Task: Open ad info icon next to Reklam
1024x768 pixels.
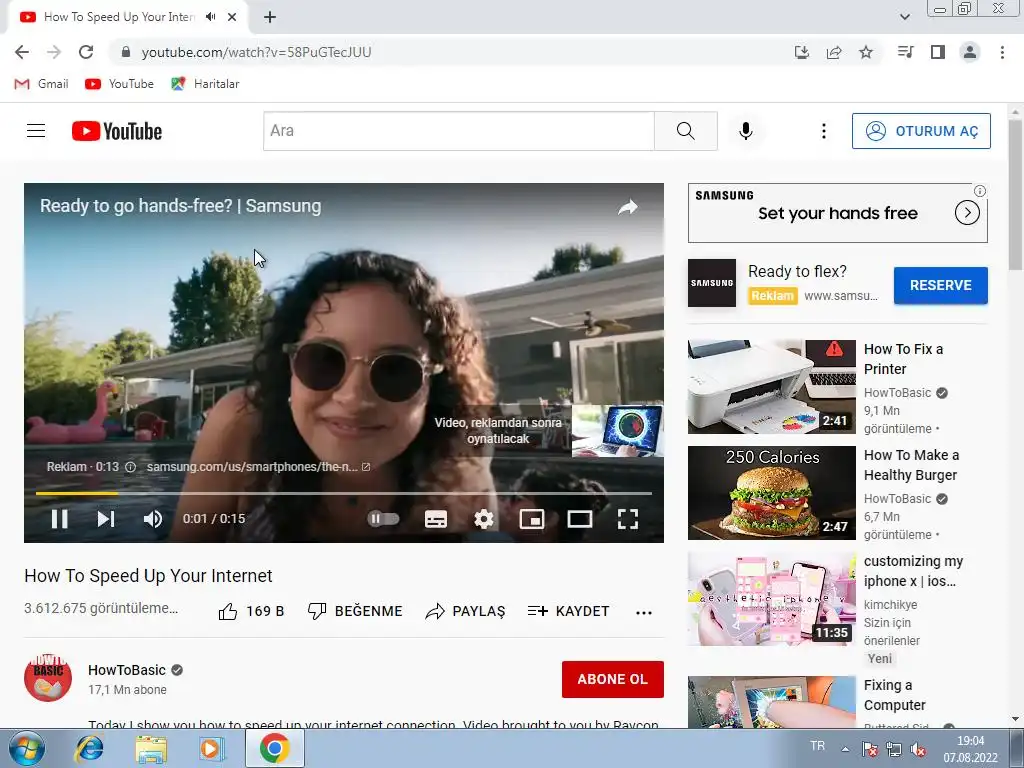Action: (x=130, y=467)
